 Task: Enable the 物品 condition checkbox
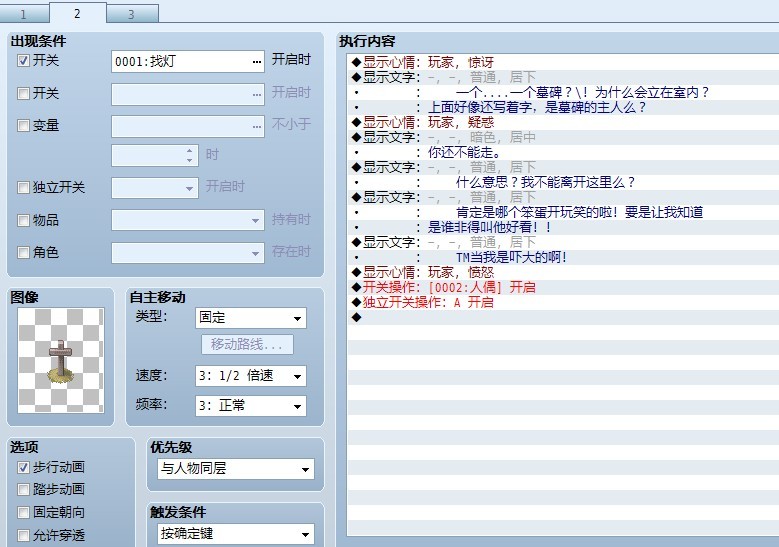tap(23, 220)
